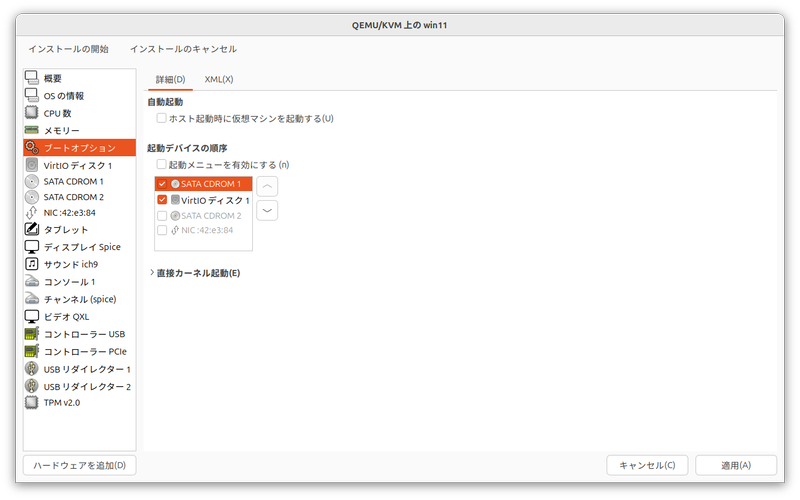
Task: Click the OS の情報 icon in sidebar
Action: click(x=32, y=95)
